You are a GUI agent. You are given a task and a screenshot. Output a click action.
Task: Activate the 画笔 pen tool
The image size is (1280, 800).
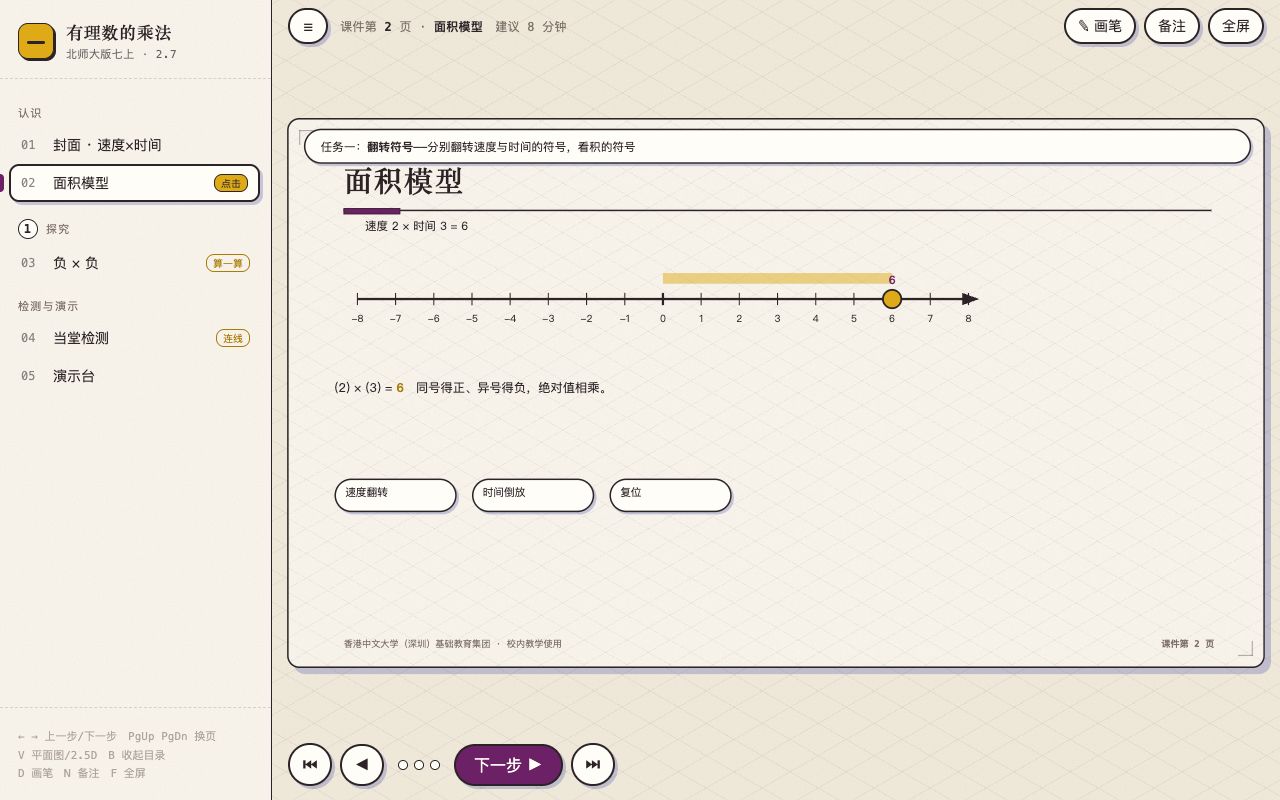tap(1100, 26)
